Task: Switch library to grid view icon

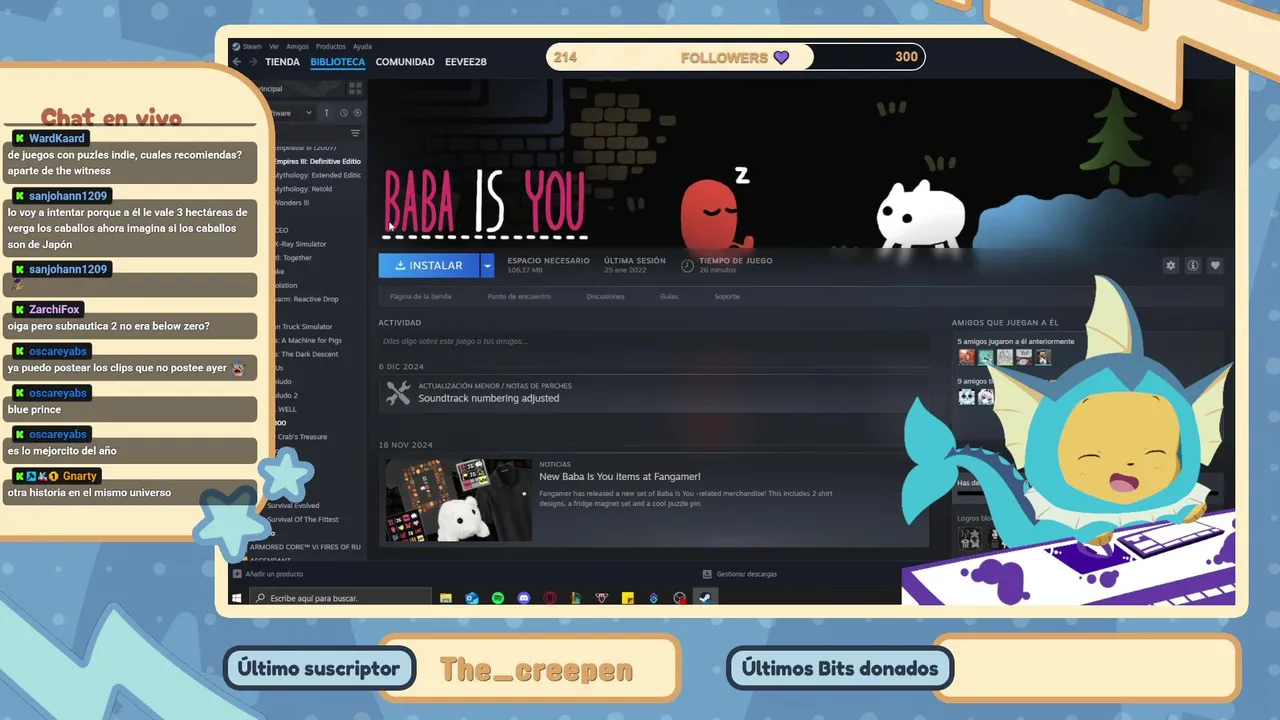Action: [x=355, y=88]
